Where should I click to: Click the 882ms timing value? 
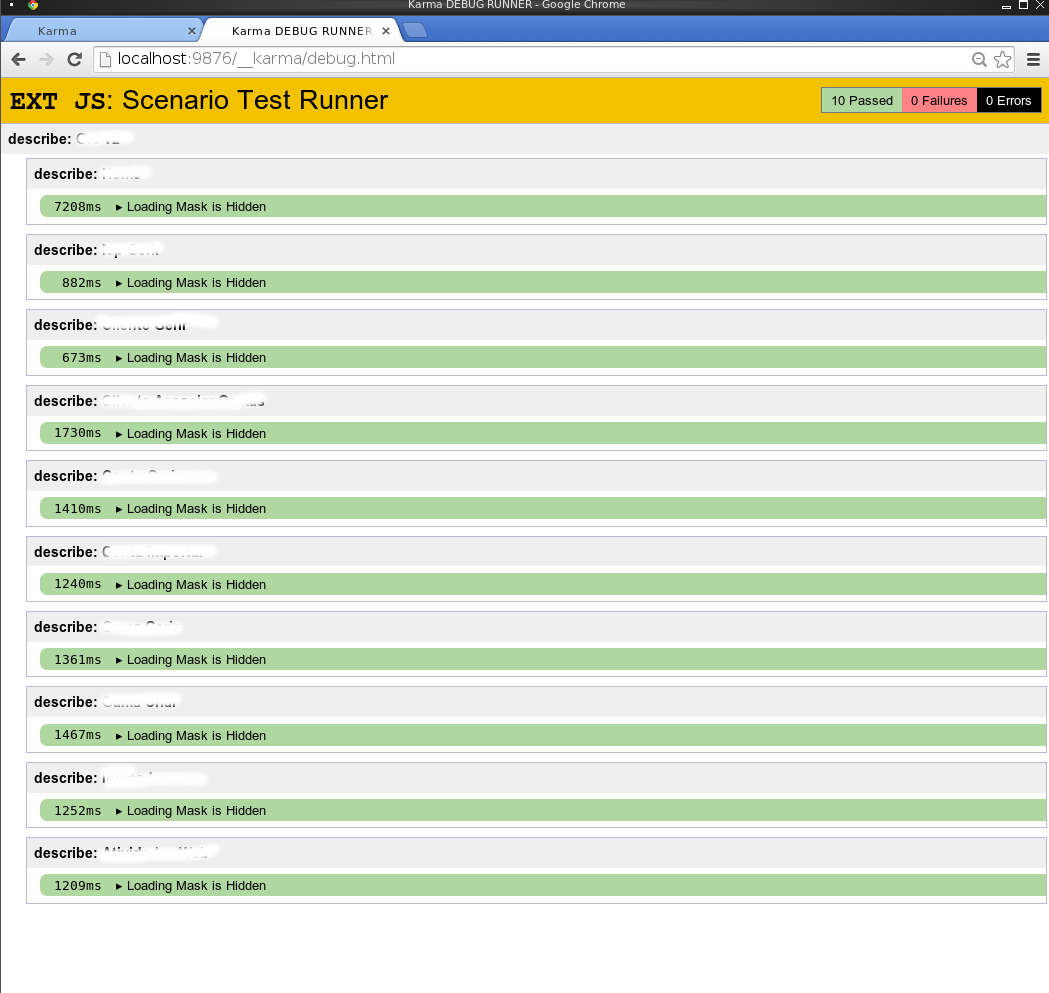[x=82, y=283]
